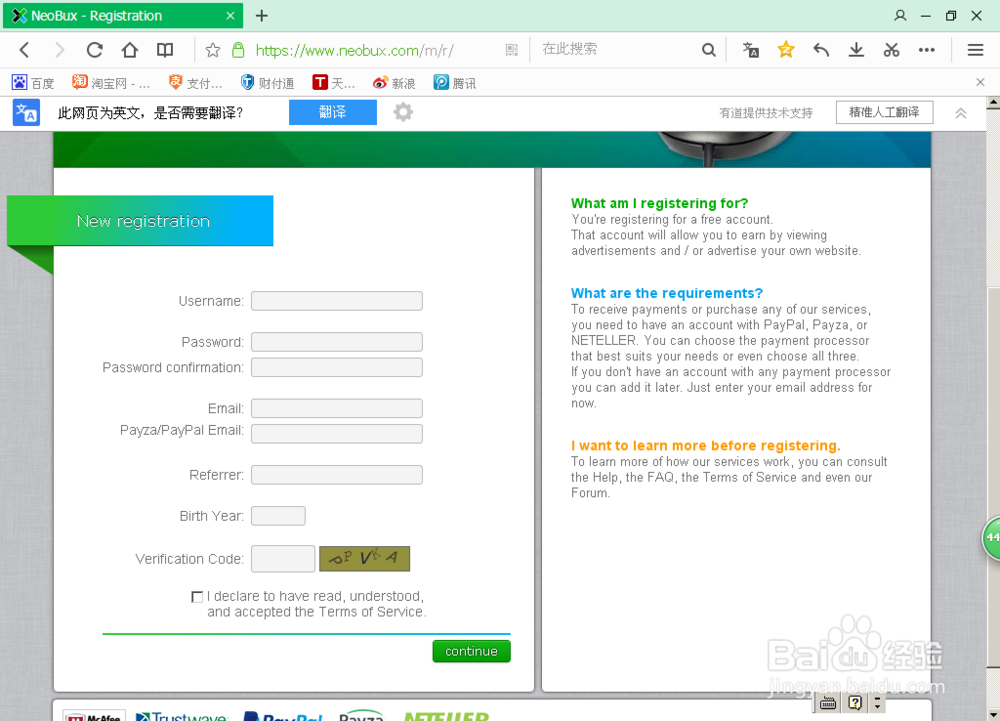Close the NeoBux - Registration tab

(230, 16)
